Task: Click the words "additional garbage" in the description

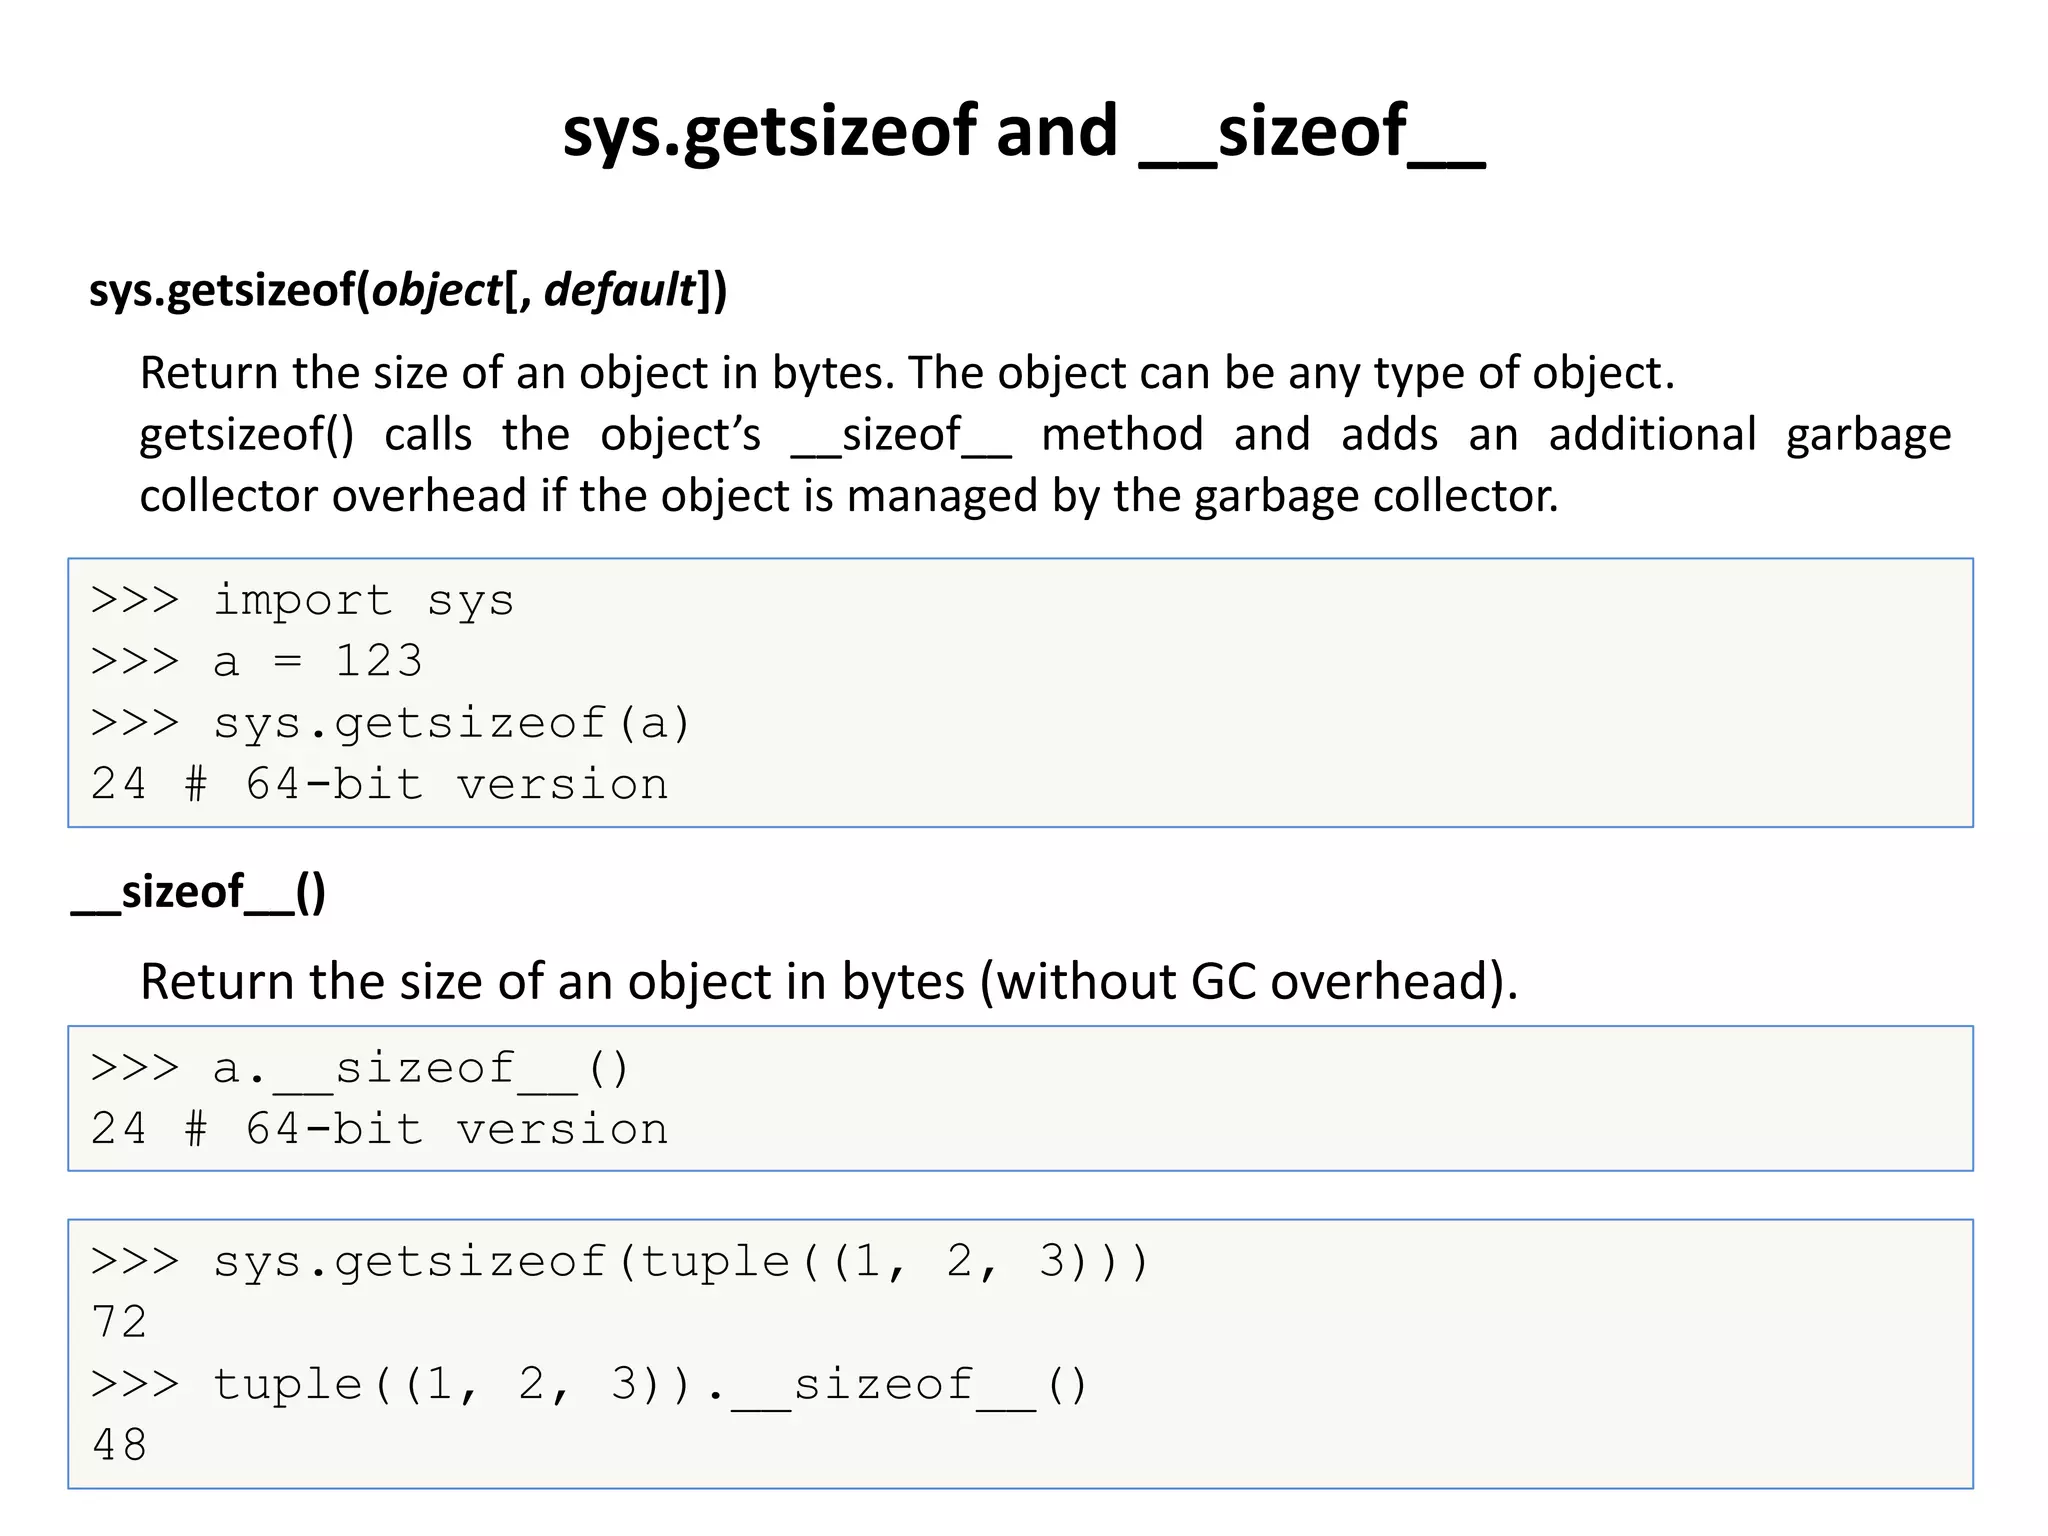Action: coord(1749,435)
